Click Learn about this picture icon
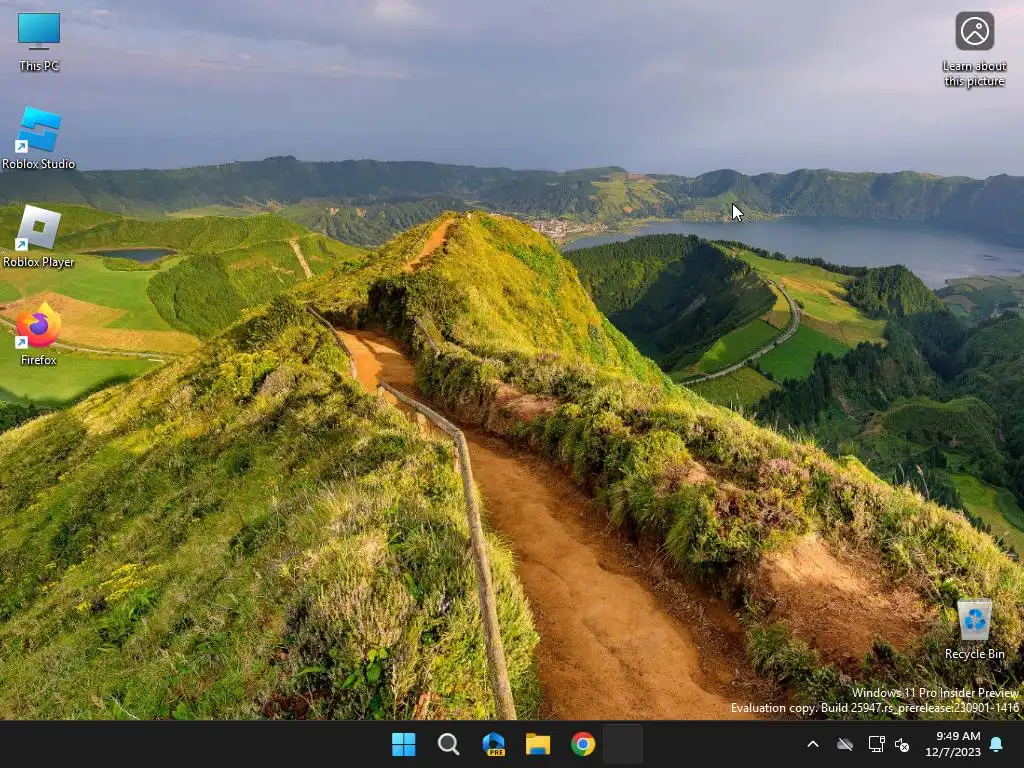The height and width of the screenshot is (768, 1024). tap(974, 50)
